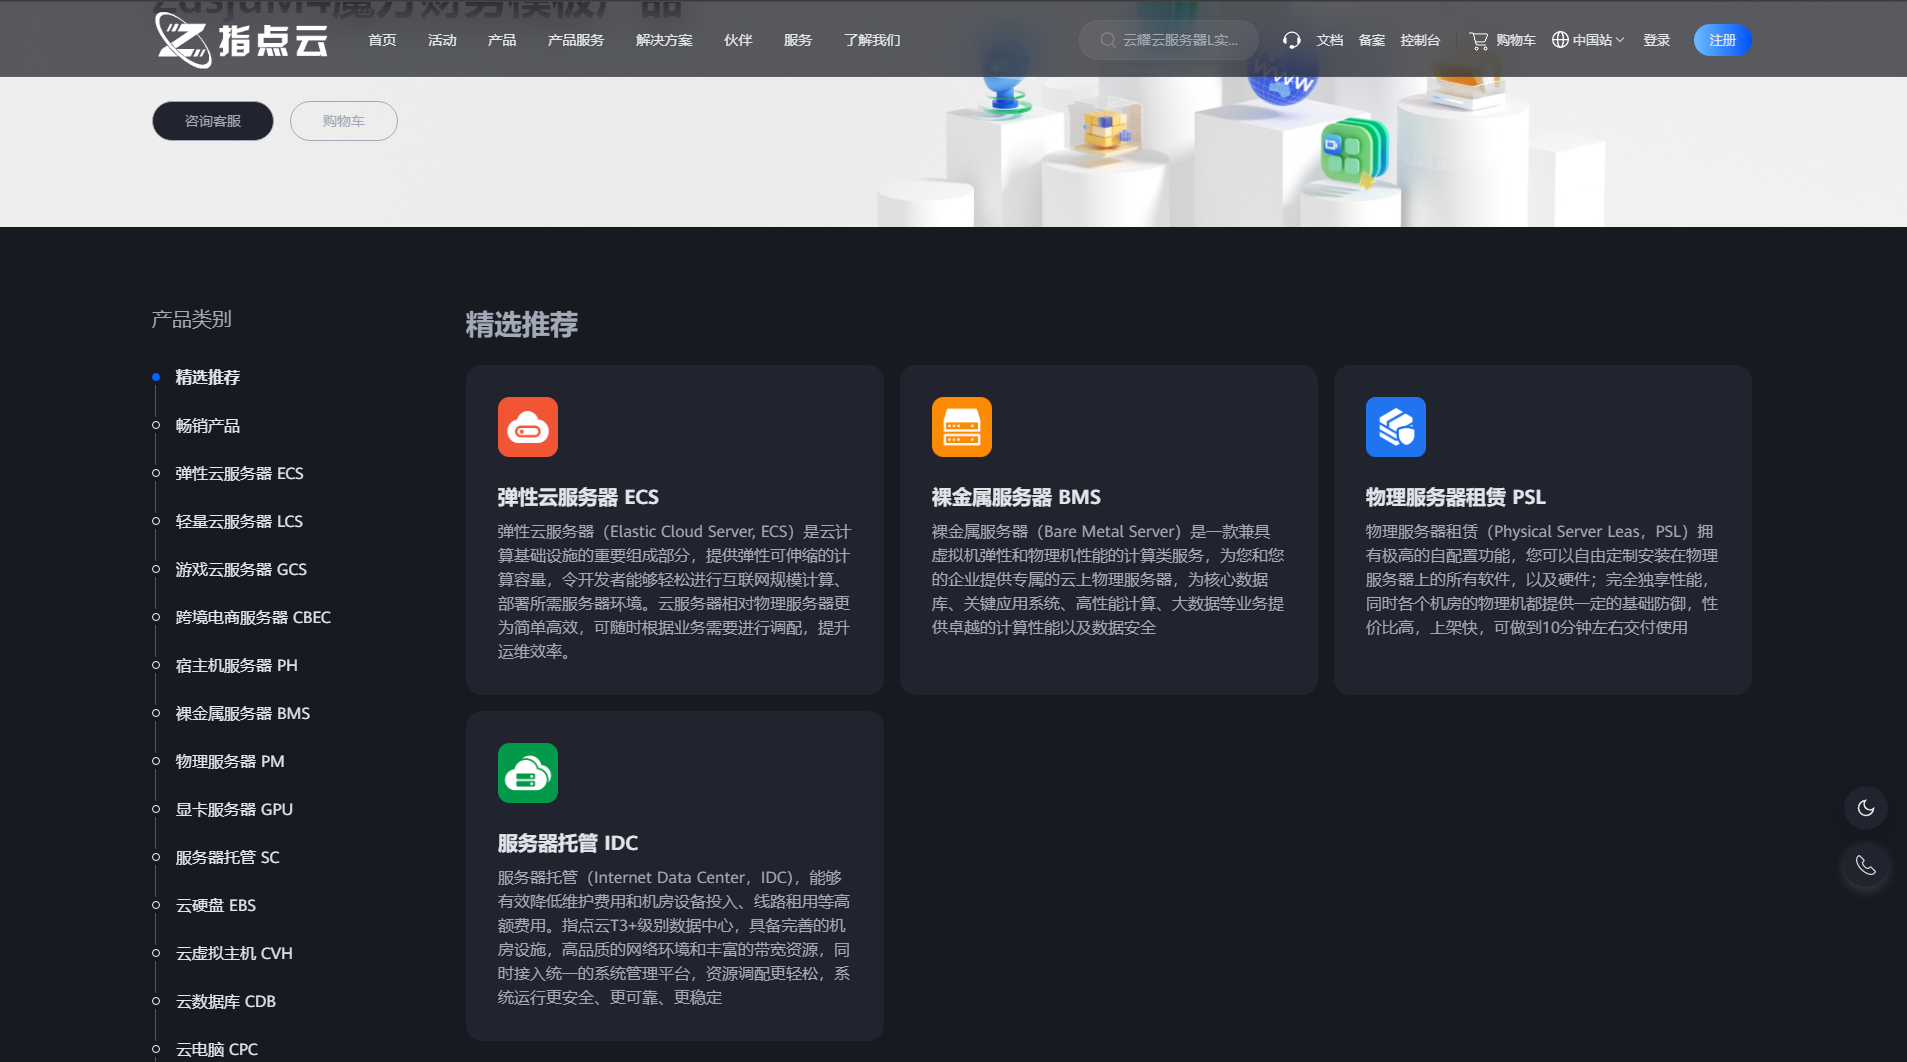Image resolution: width=1907 pixels, height=1062 pixels.
Task: Select 轻量云服务器 LCS category
Action: pos(239,521)
